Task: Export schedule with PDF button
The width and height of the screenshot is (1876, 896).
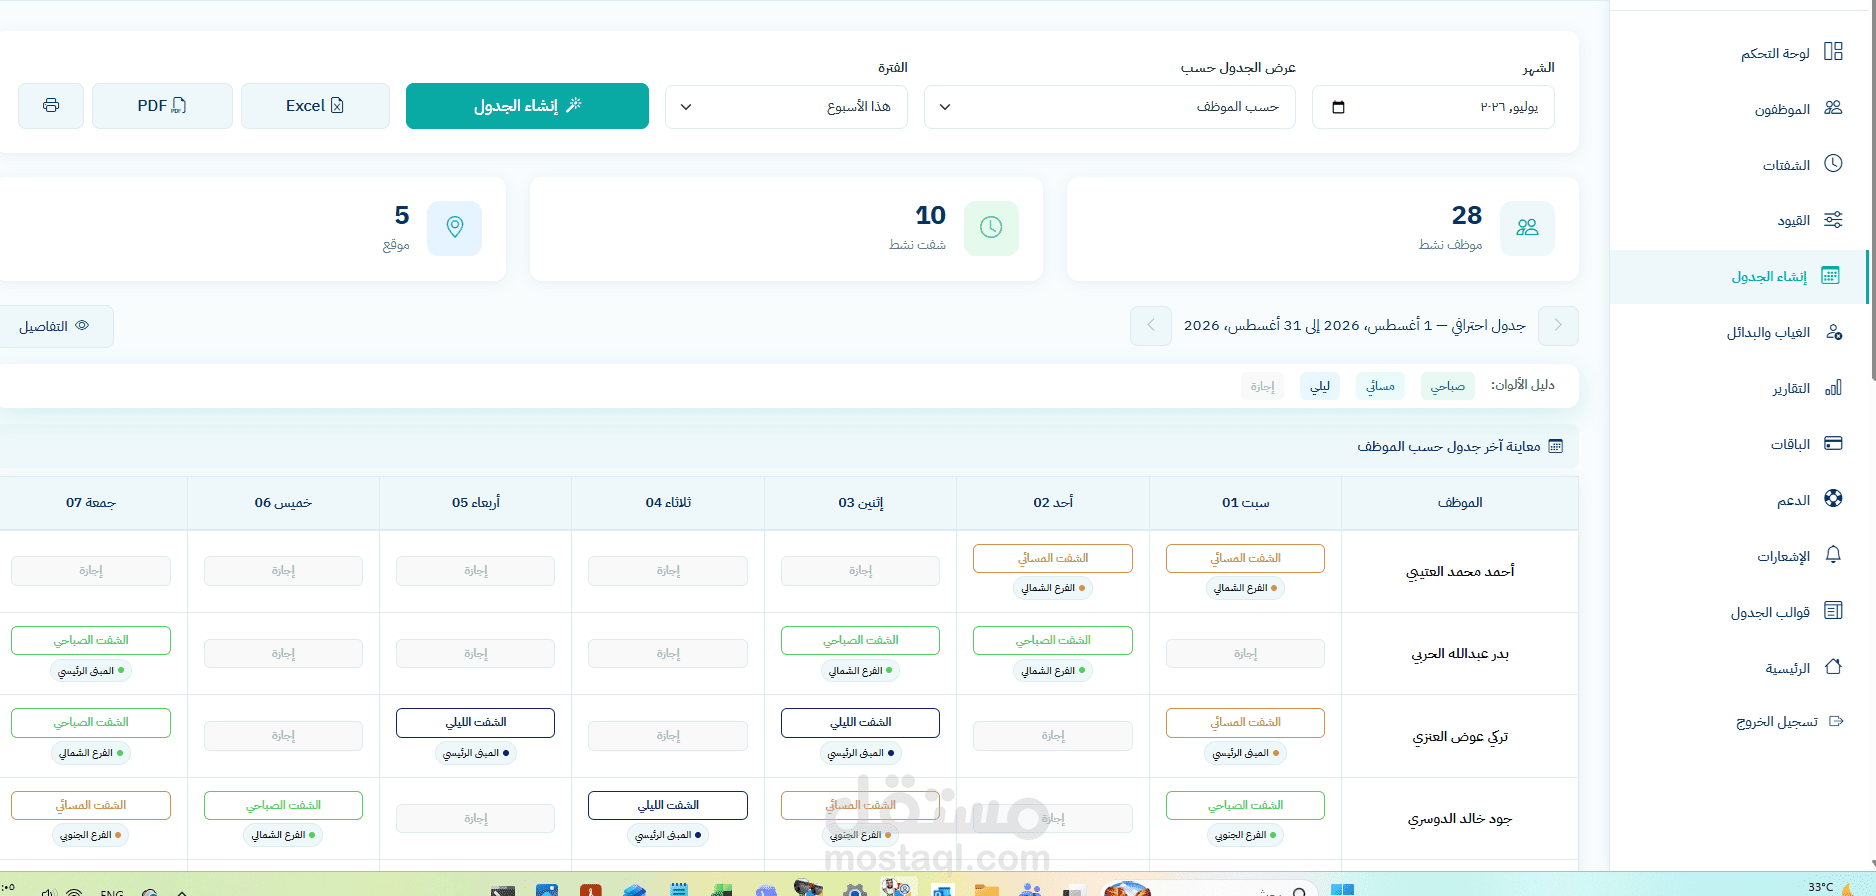Action: coord(162,106)
